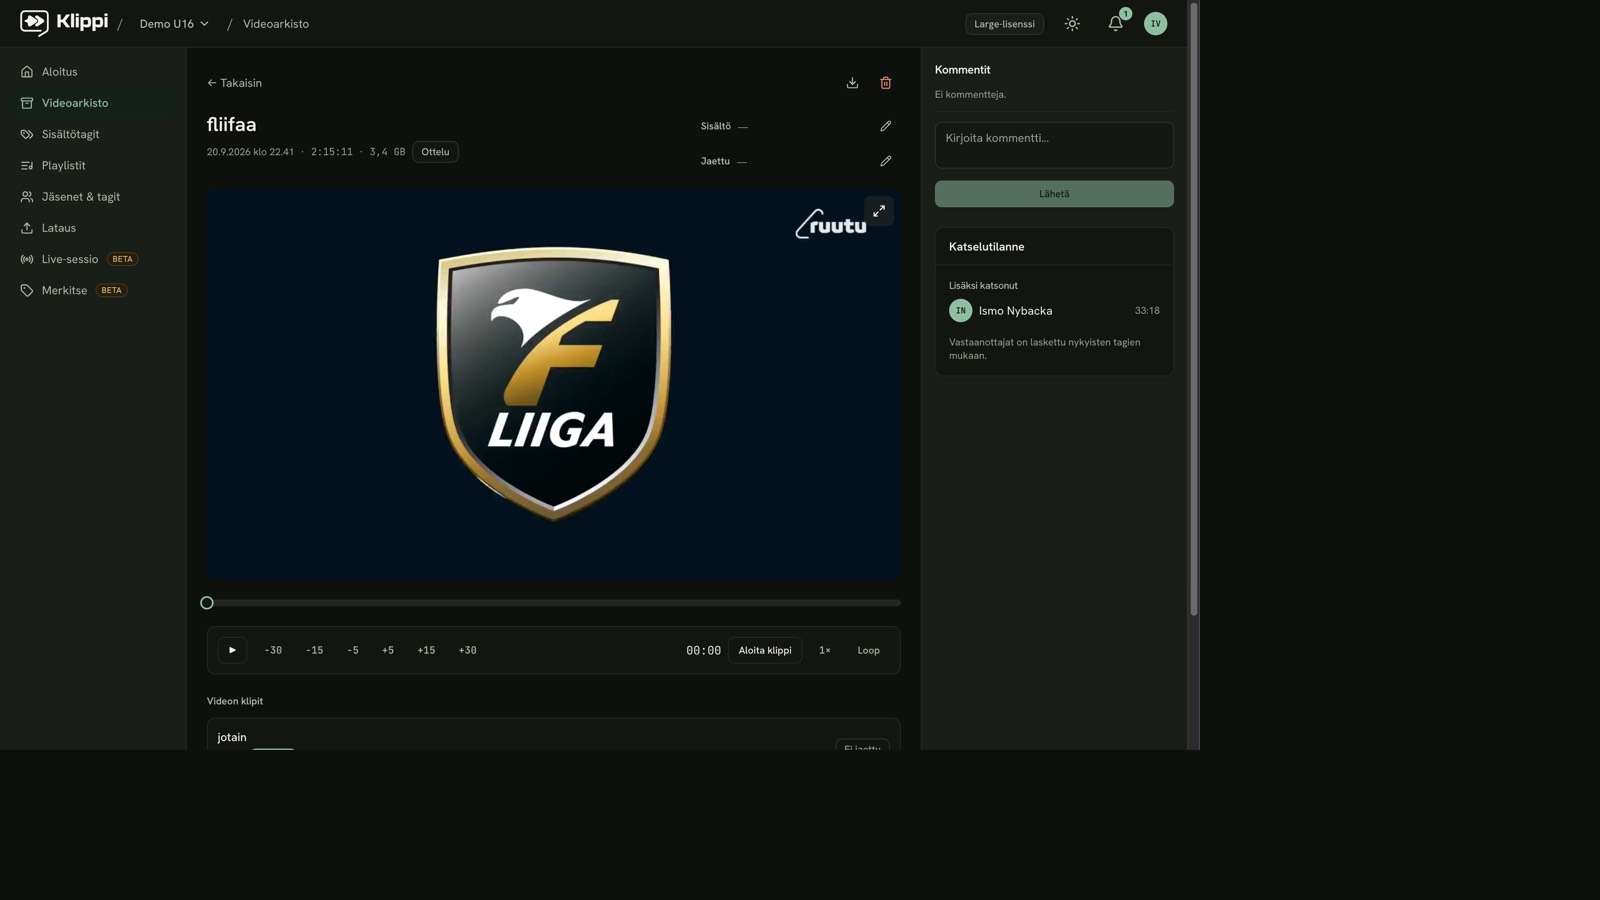Edit the Sisältö field pencil icon
Viewport: 1600px width, 900px height.
885,126
